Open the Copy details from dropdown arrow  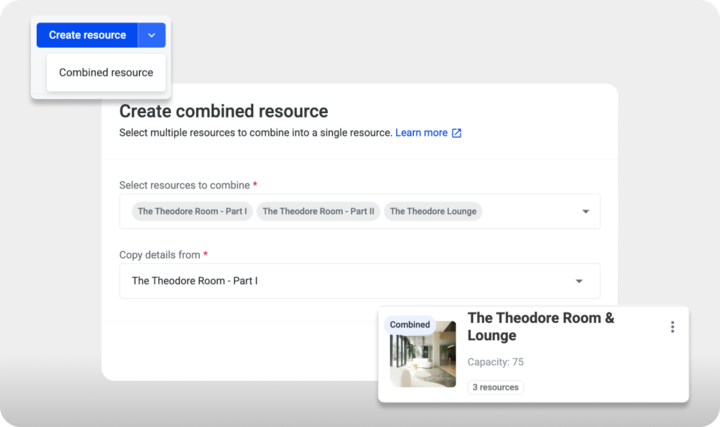578,281
